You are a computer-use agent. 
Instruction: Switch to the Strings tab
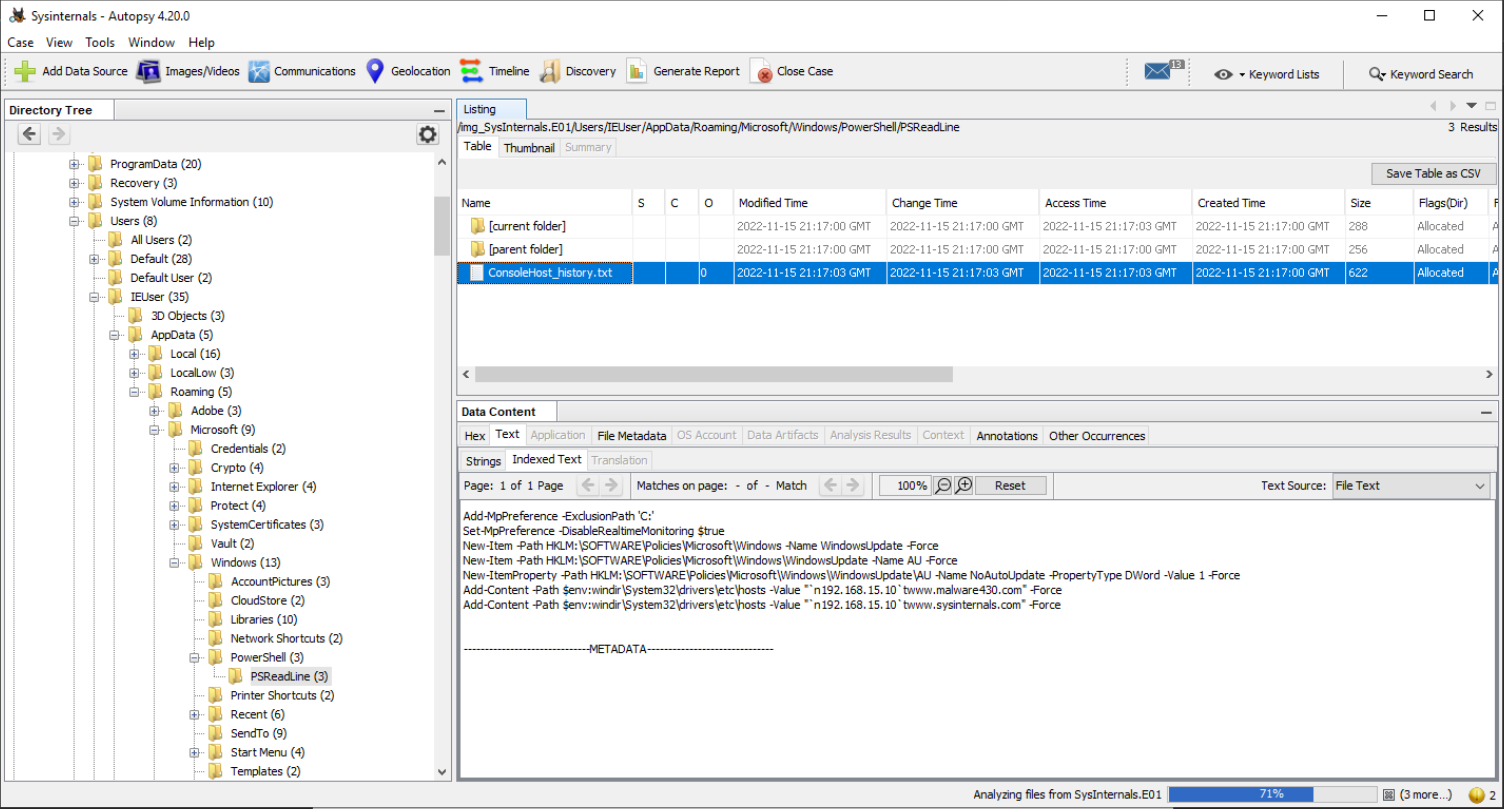point(483,460)
